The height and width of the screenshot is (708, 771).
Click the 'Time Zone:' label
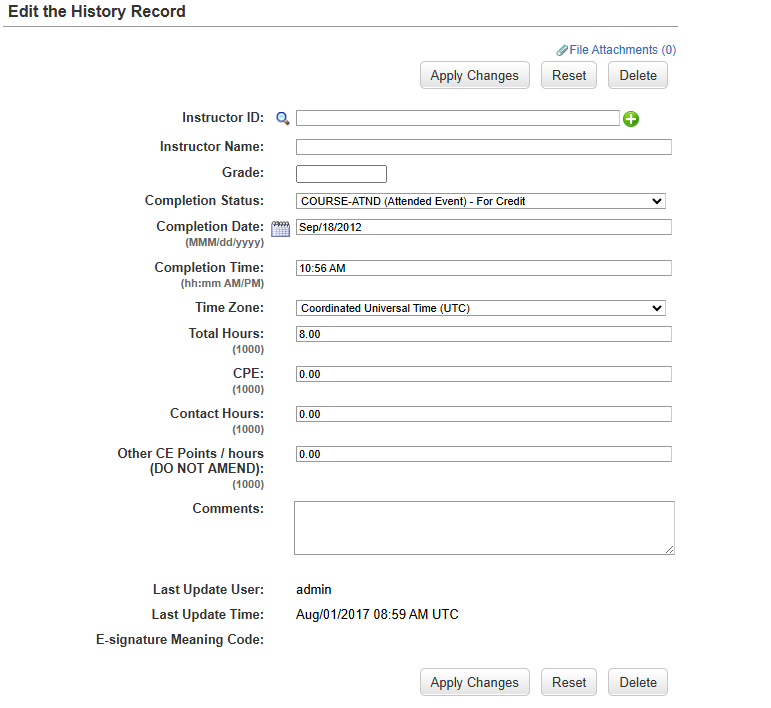point(230,307)
